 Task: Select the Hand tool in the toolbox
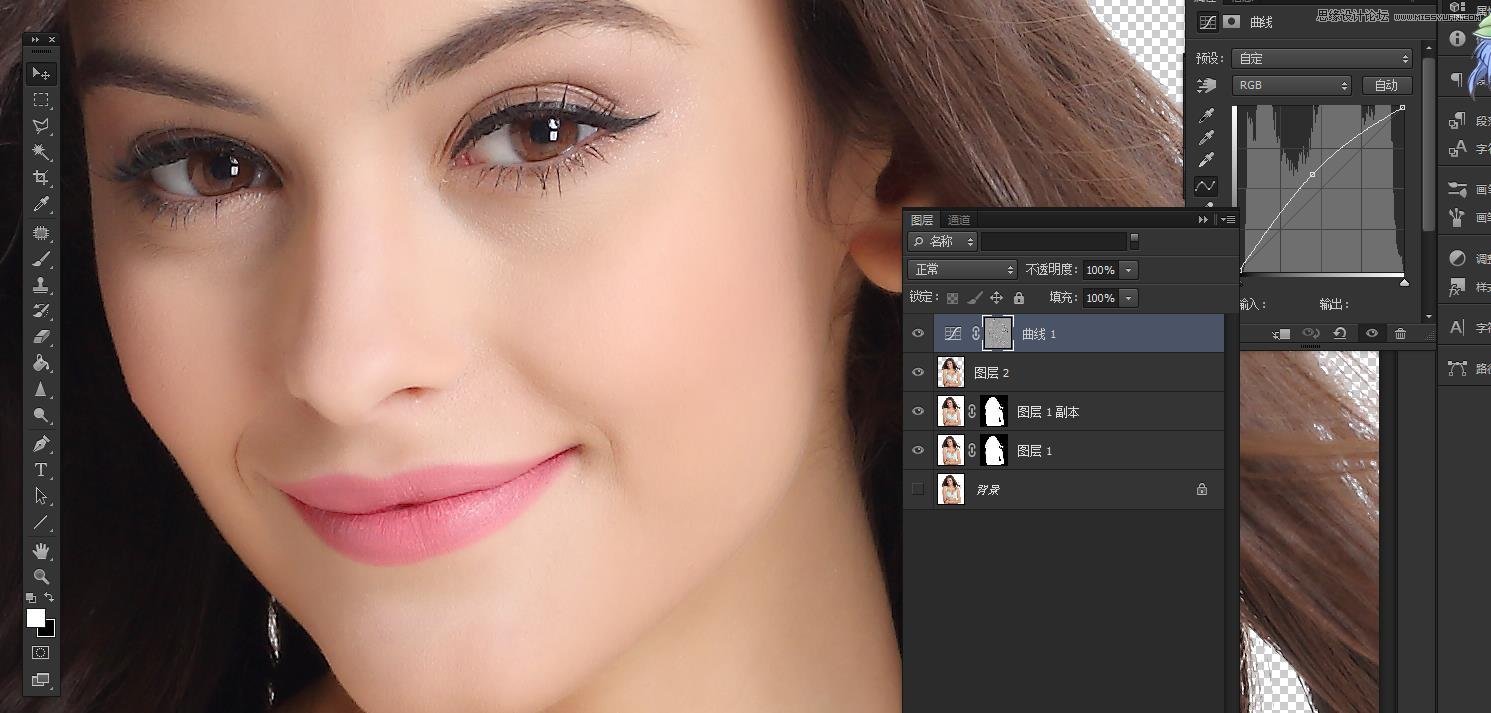point(41,551)
